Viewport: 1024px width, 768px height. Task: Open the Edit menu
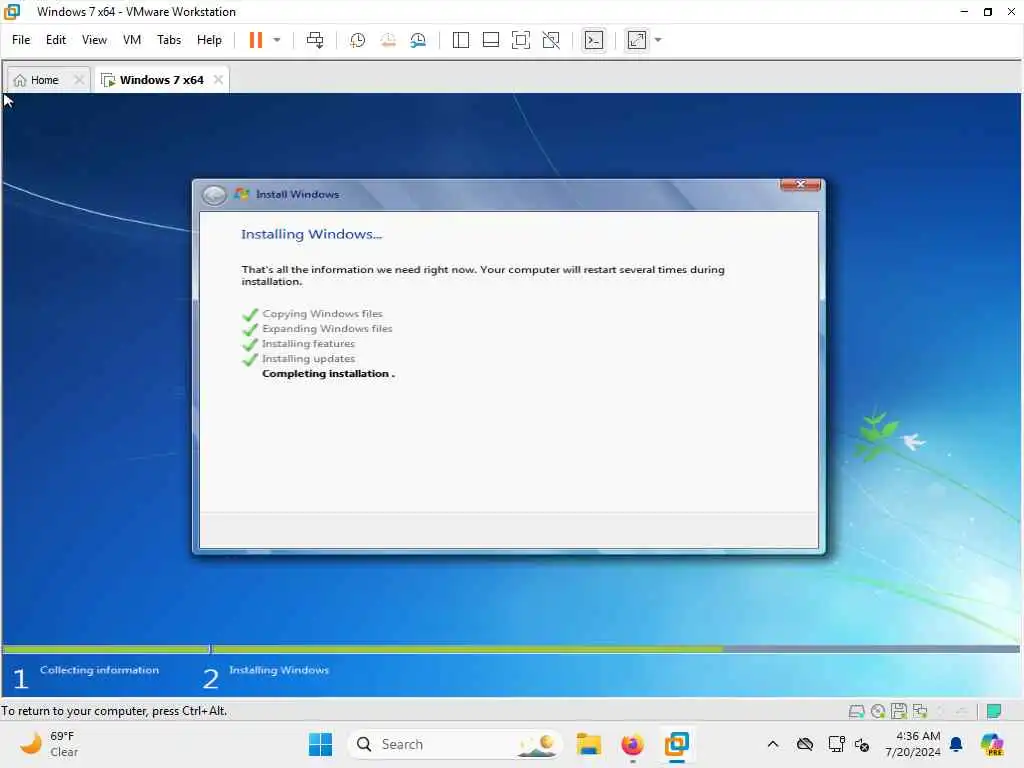(56, 40)
